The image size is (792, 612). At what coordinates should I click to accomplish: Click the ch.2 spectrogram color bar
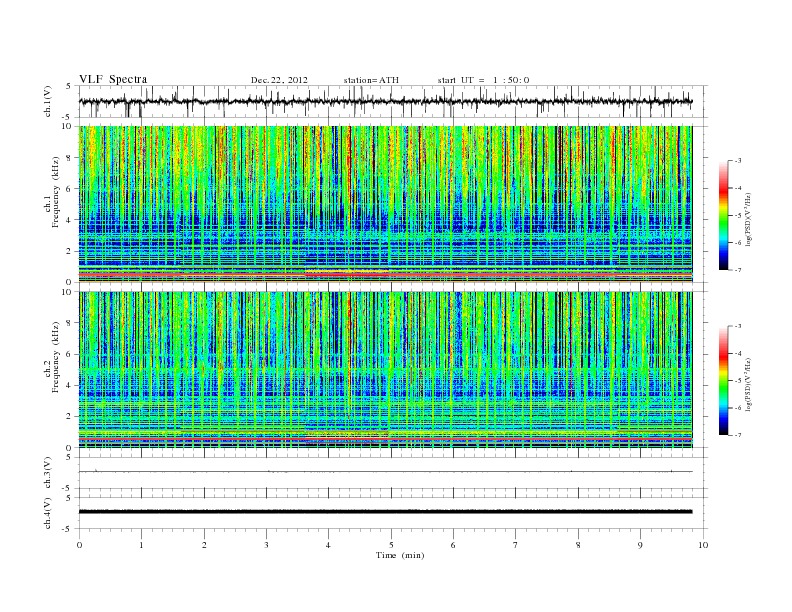click(723, 381)
